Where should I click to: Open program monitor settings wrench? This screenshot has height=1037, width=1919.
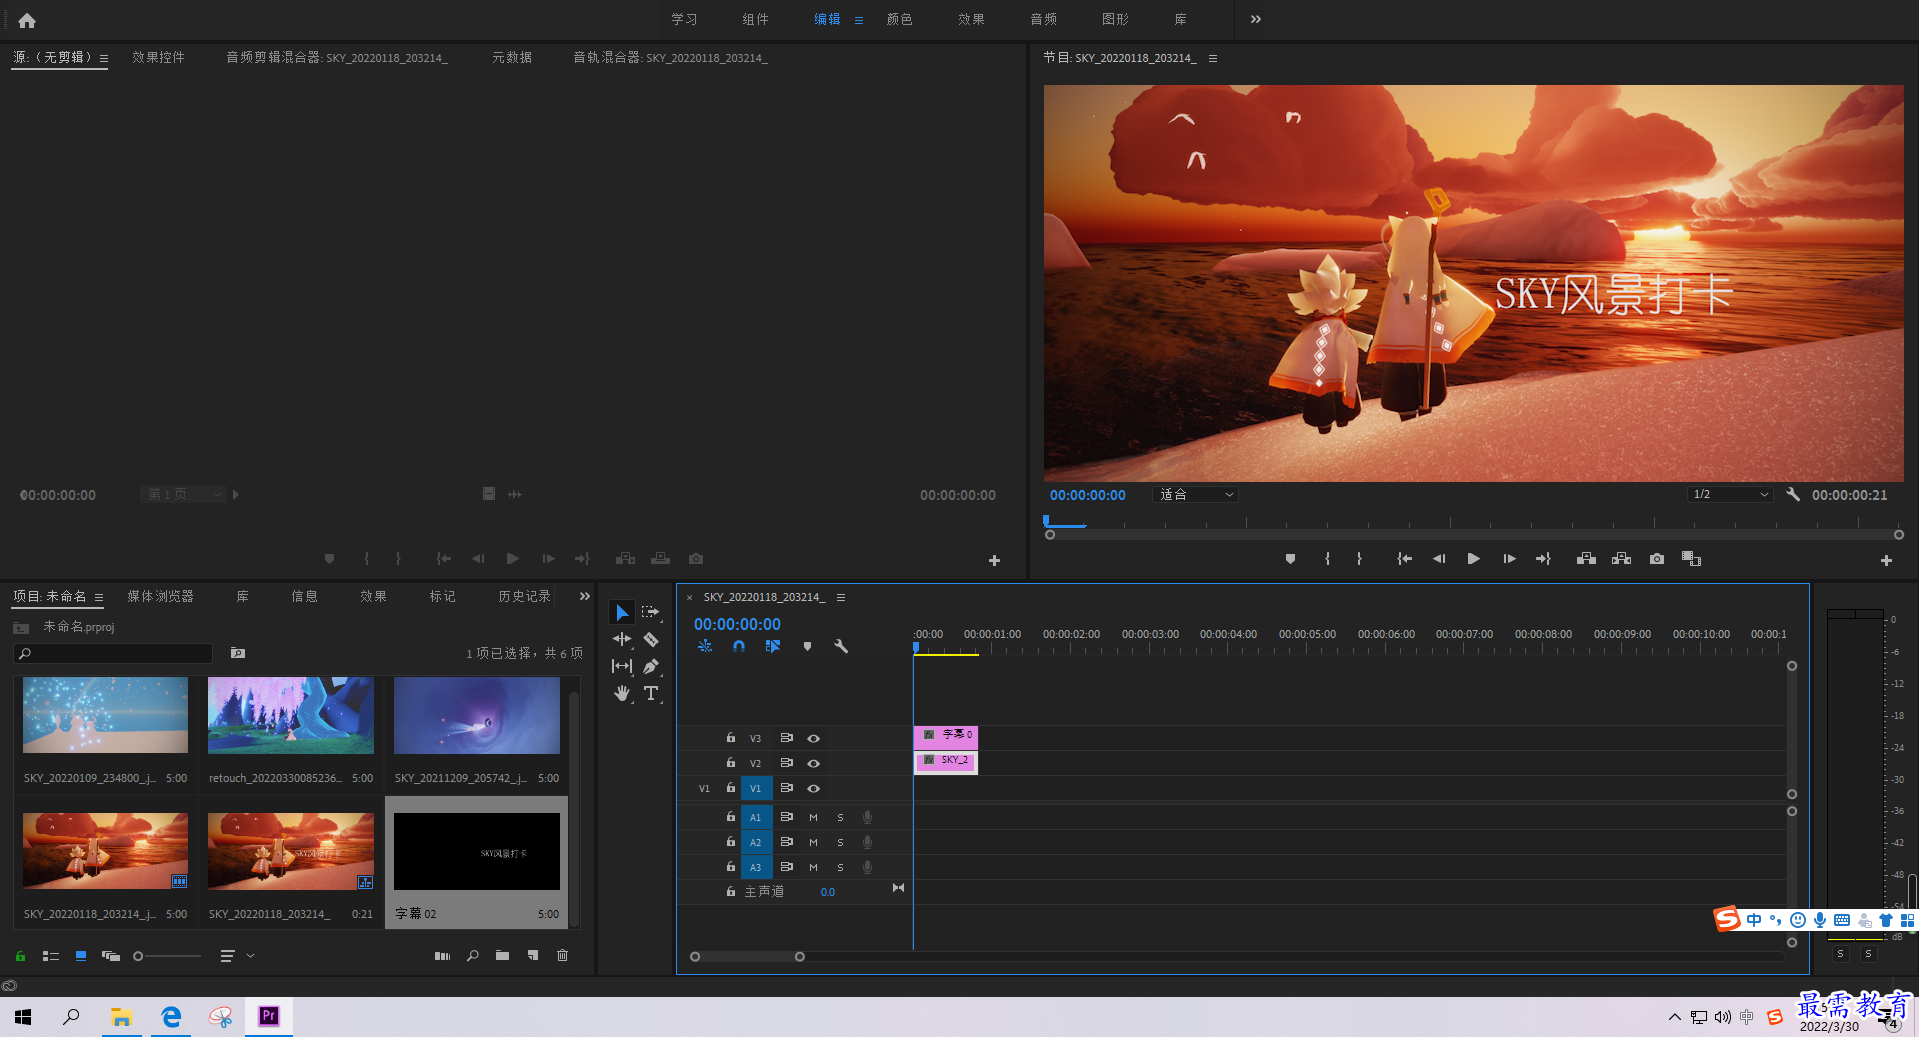[1793, 494]
